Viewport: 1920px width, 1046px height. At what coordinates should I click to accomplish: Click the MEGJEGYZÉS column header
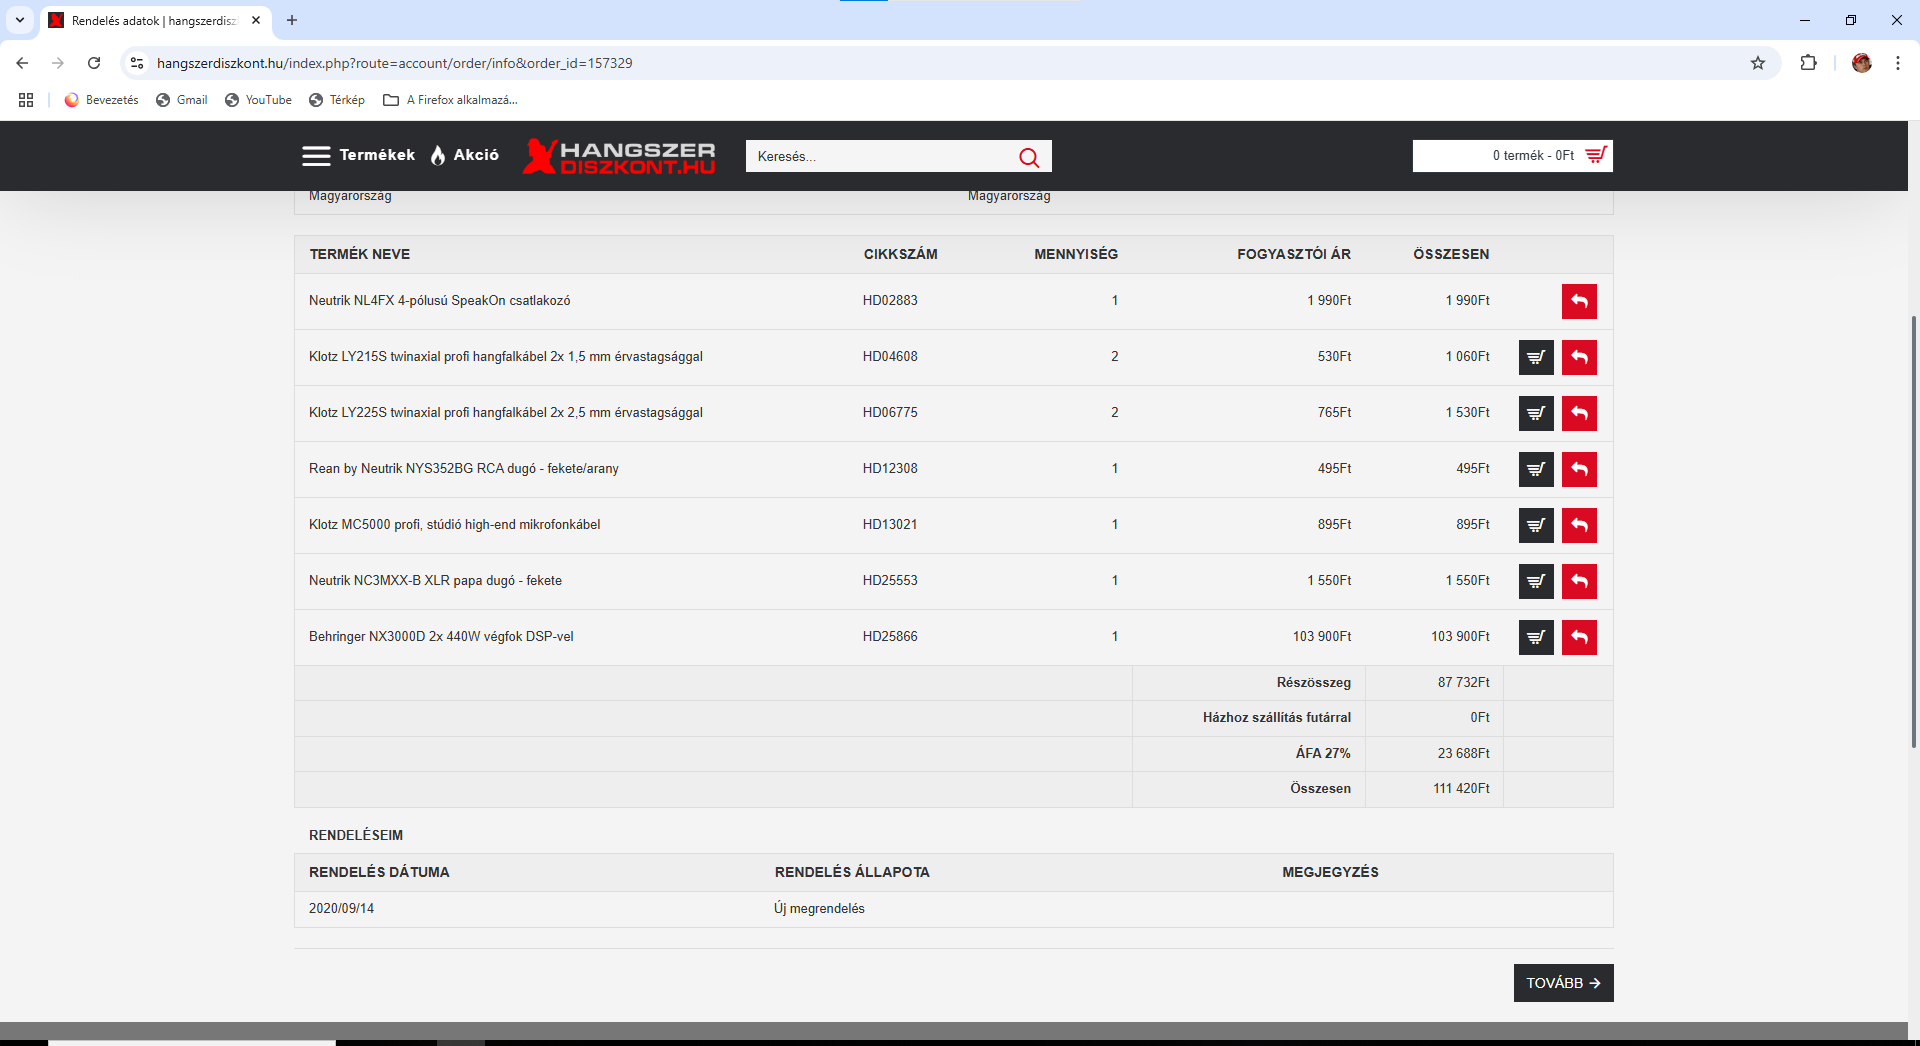click(1330, 873)
